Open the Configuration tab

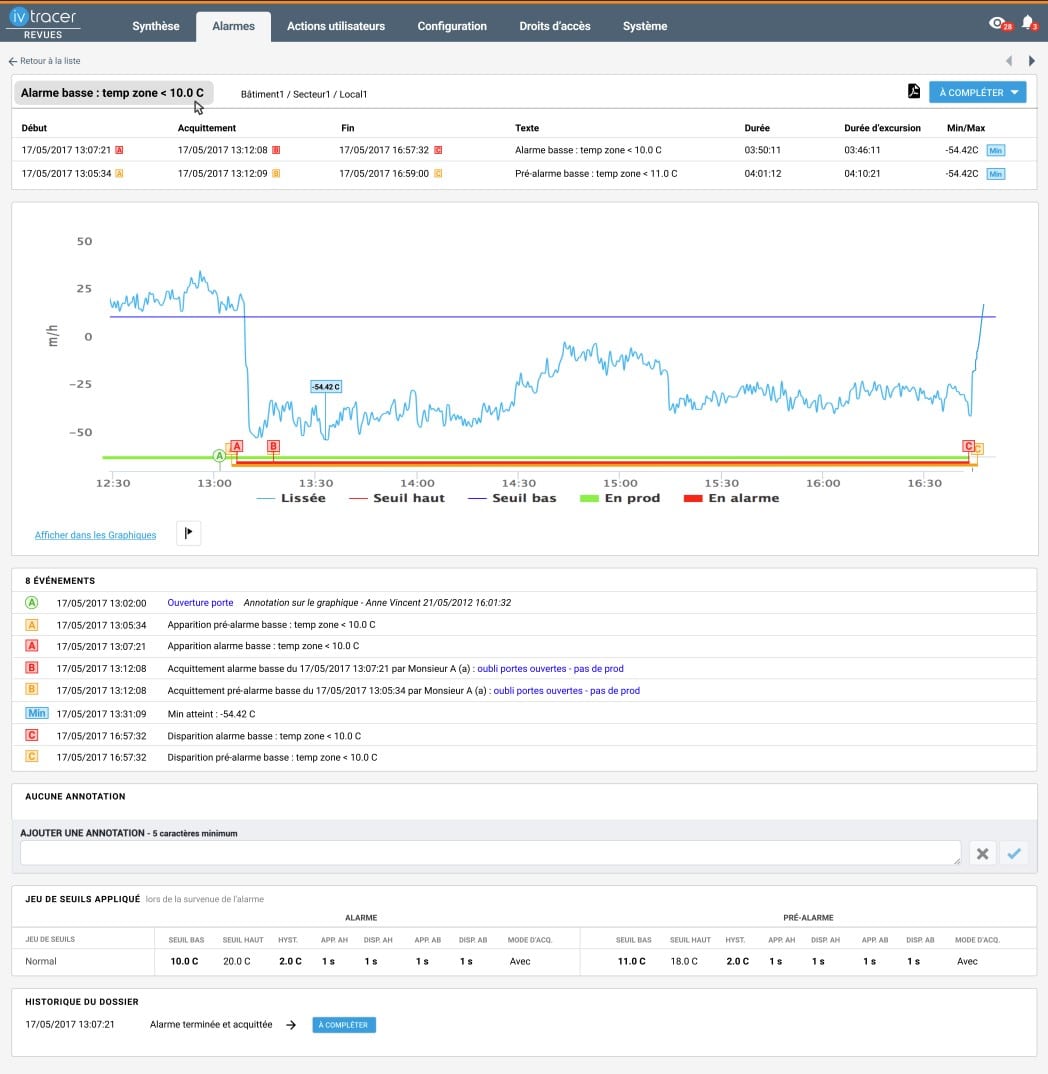click(452, 26)
